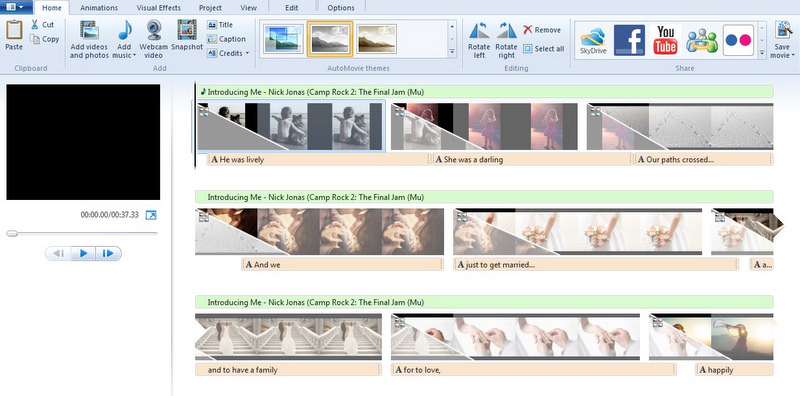Select the bride holding bouquet clip
Screen dimensions: 800x396
click(x=578, y=232)
